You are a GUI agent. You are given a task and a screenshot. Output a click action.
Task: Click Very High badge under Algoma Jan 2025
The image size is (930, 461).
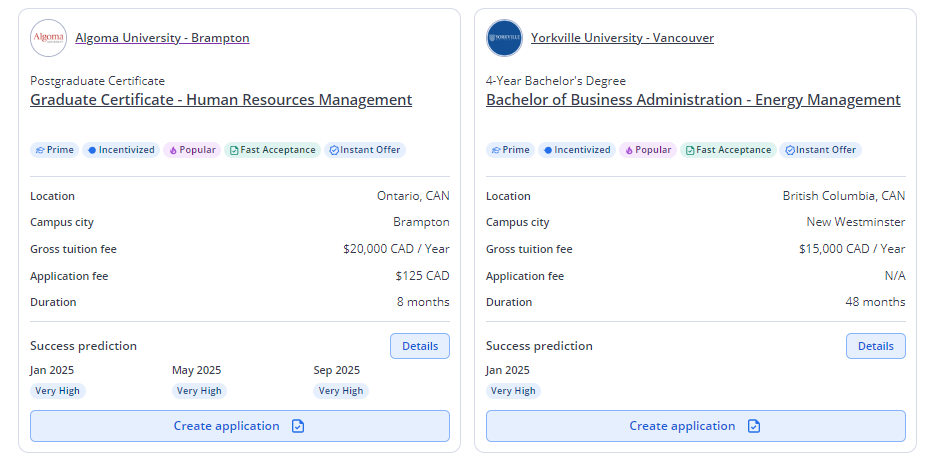(x=58, y=391)
